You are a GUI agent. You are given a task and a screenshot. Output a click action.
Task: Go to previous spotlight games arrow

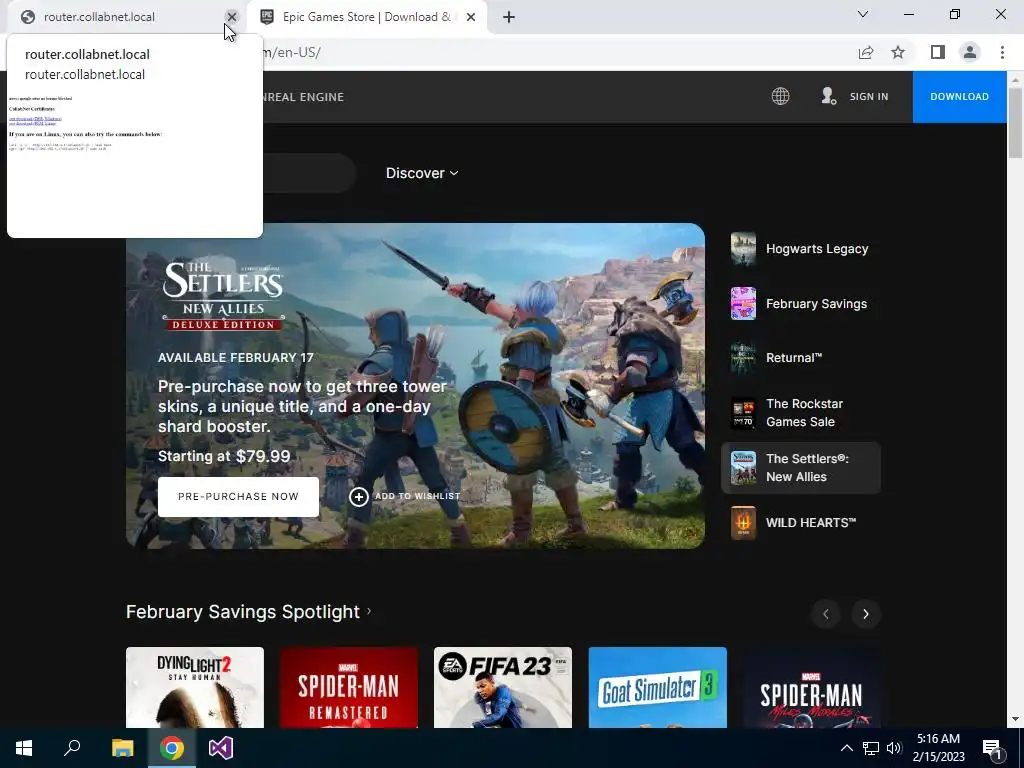click(826, 614)
